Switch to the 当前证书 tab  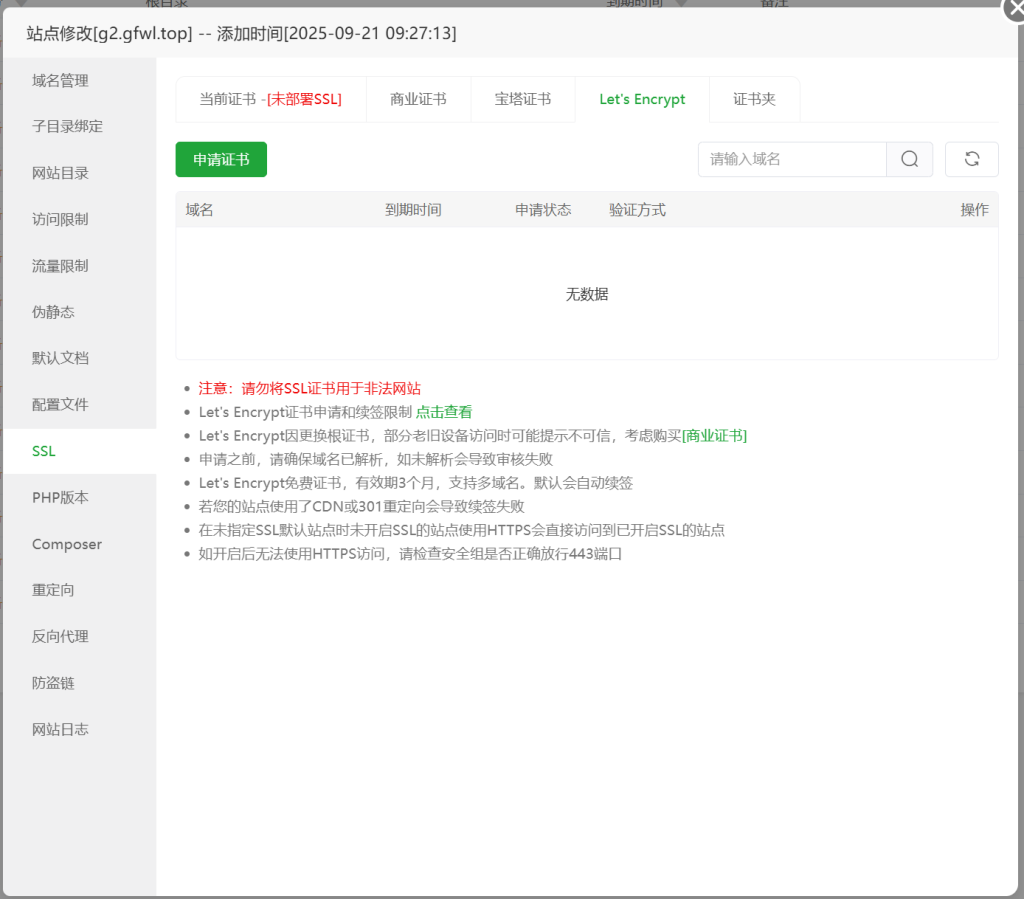[270, 99]
